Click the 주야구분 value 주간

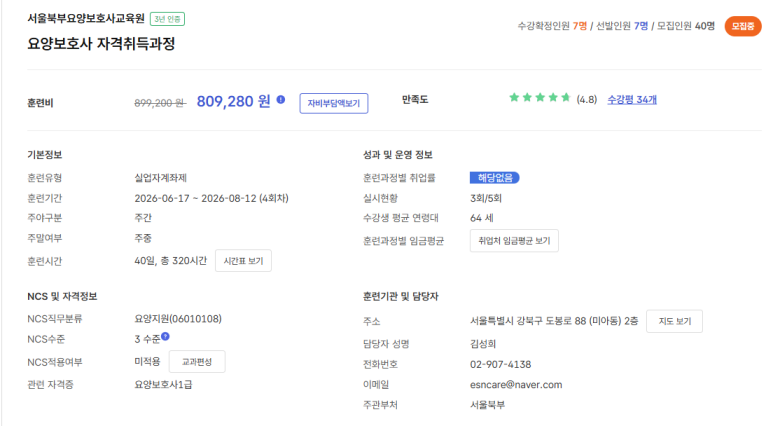(x=143, y=218)
